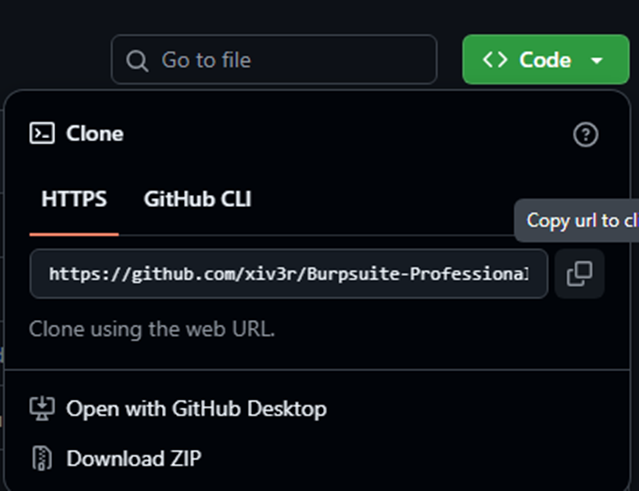Click the 'Clone using the web URL.' text
The image size is (639, 491).
tap(152, 329)
